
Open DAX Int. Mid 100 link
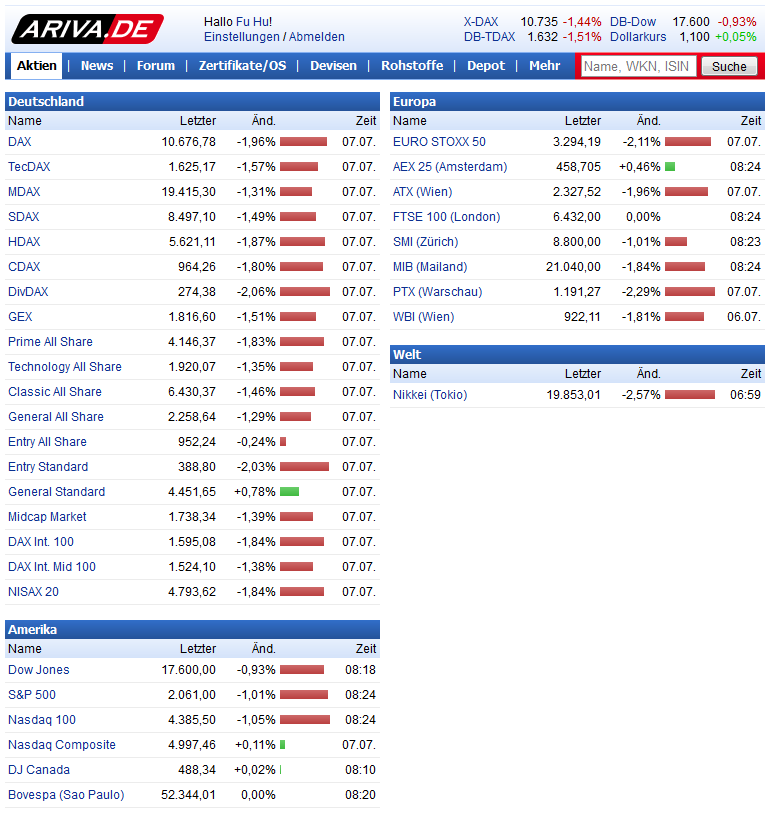(52, 567)
